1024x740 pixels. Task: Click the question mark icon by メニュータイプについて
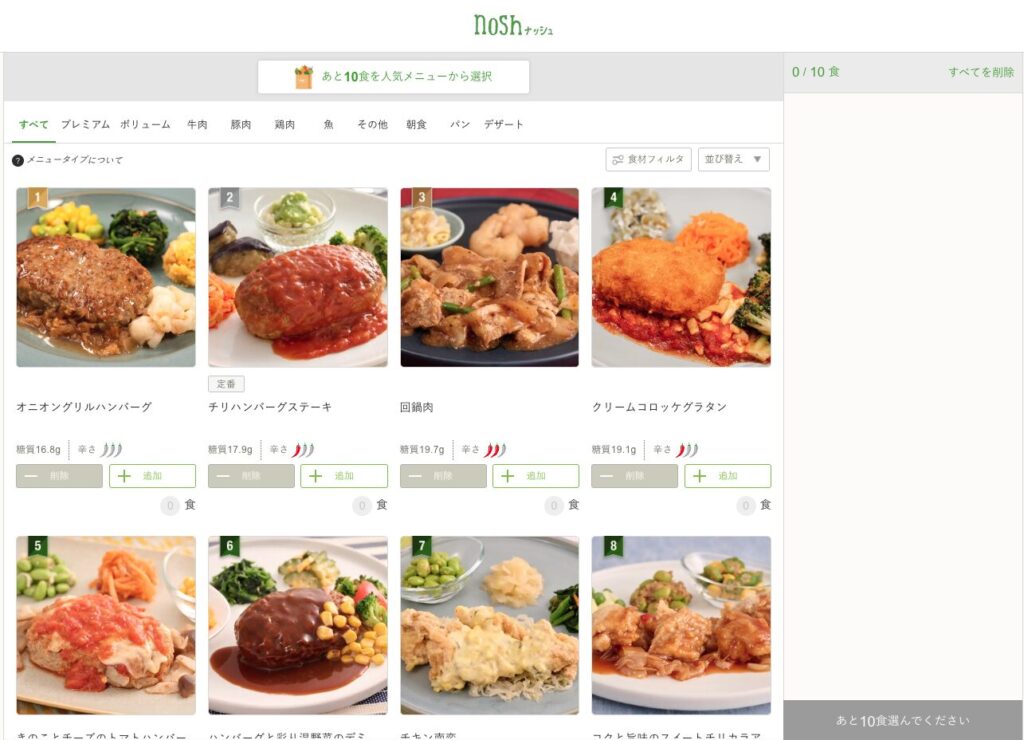[18, 160]
